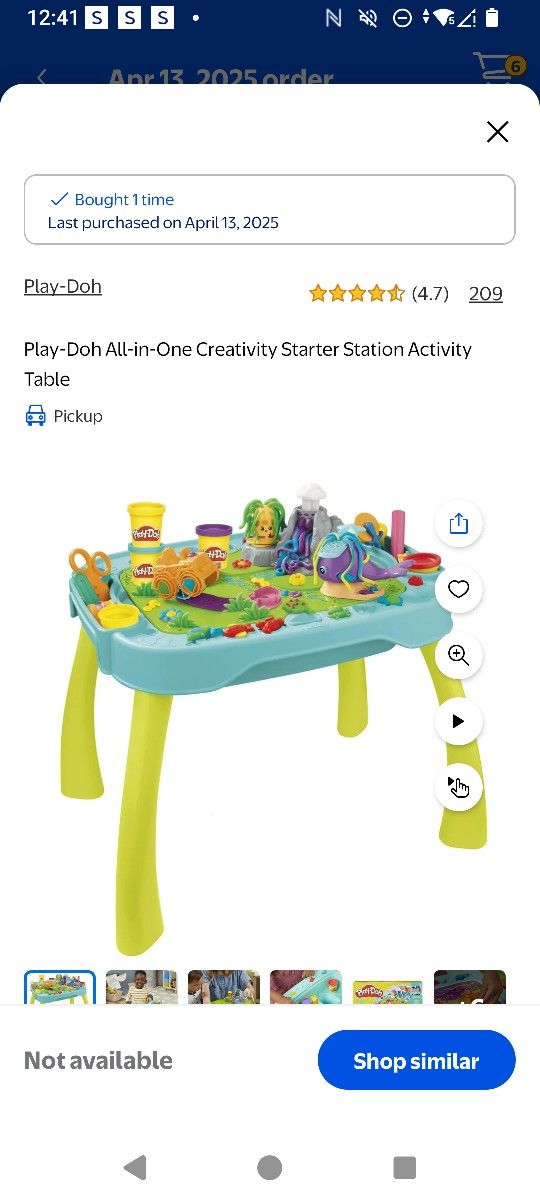Tap the share icon beside product image
The height and width of the screenshot is (1204, 540).
[459, 523]
